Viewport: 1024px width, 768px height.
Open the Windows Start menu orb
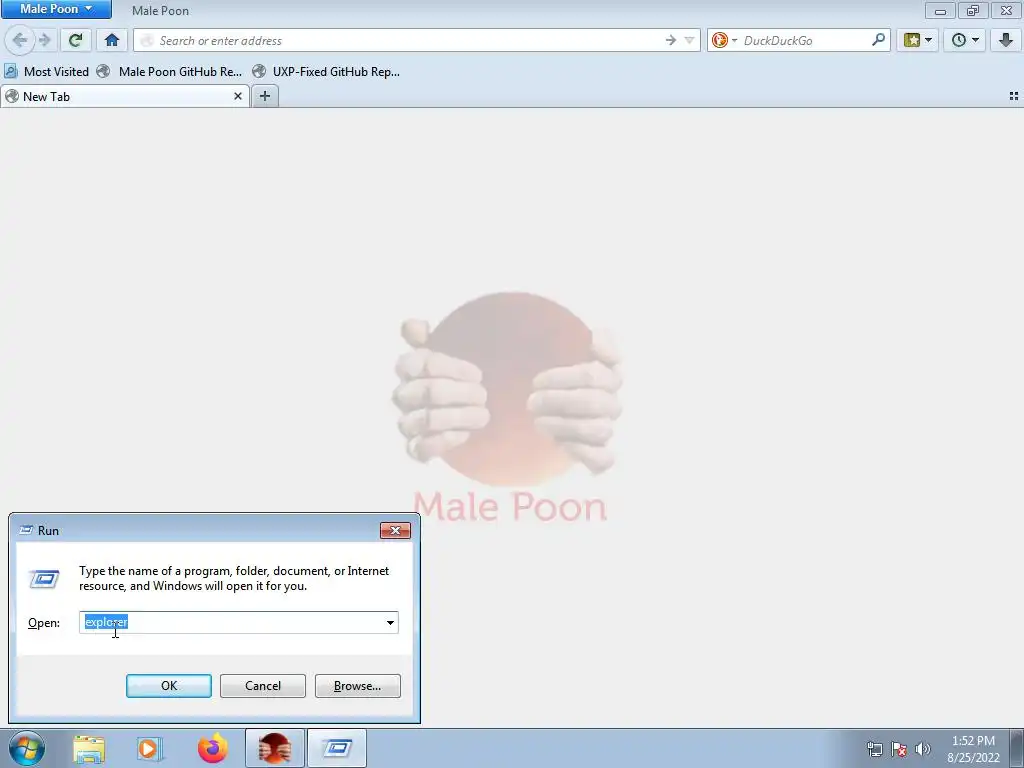[x=27, y=748]
